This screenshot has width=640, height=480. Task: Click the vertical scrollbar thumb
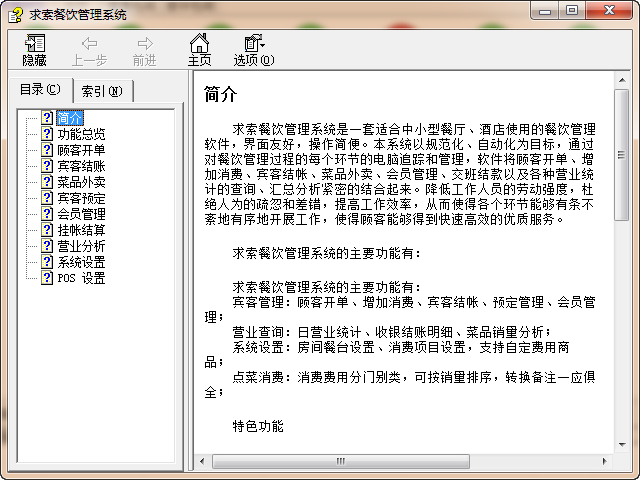[622, 155]
